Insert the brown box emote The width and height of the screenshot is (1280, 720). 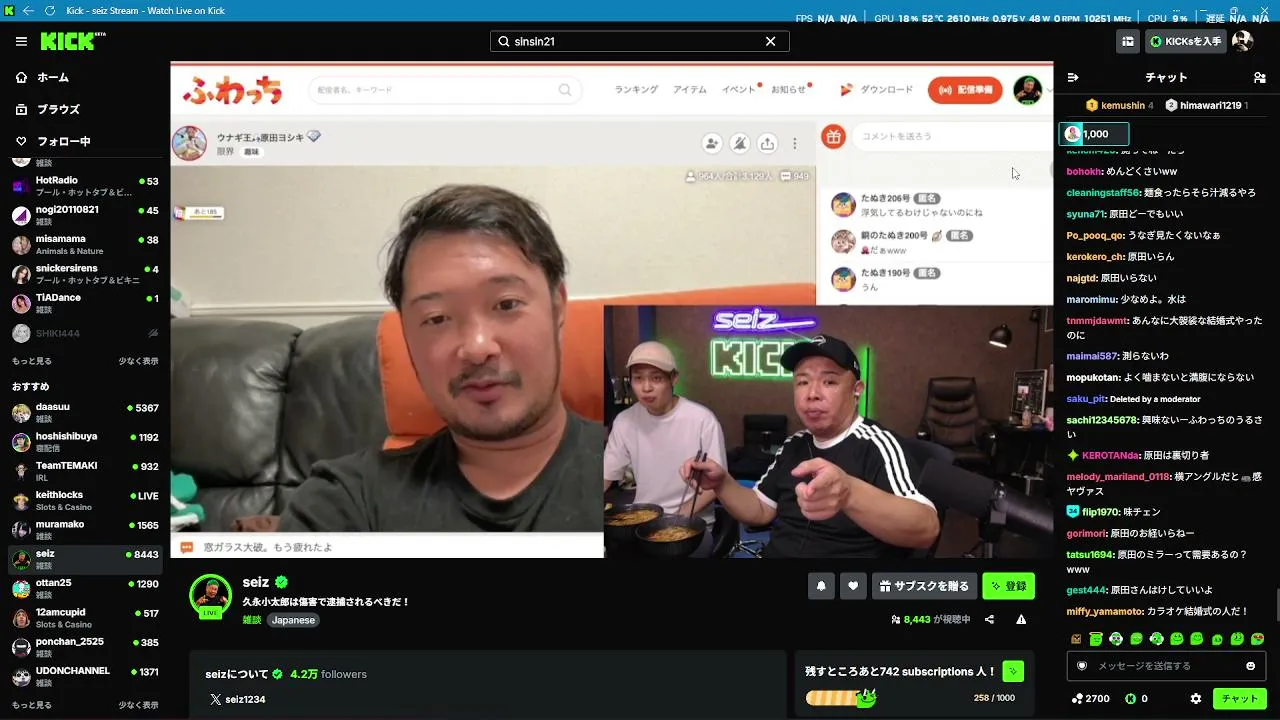pyautogui.click(x=1076, y=639)
